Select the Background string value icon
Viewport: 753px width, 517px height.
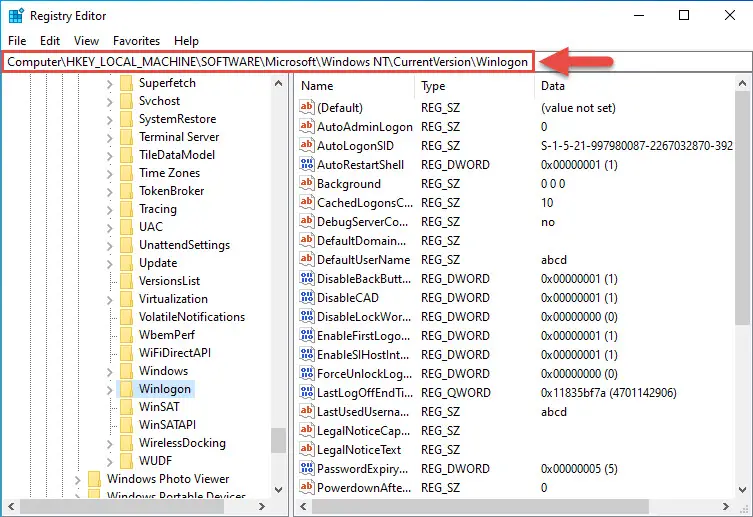306,183
